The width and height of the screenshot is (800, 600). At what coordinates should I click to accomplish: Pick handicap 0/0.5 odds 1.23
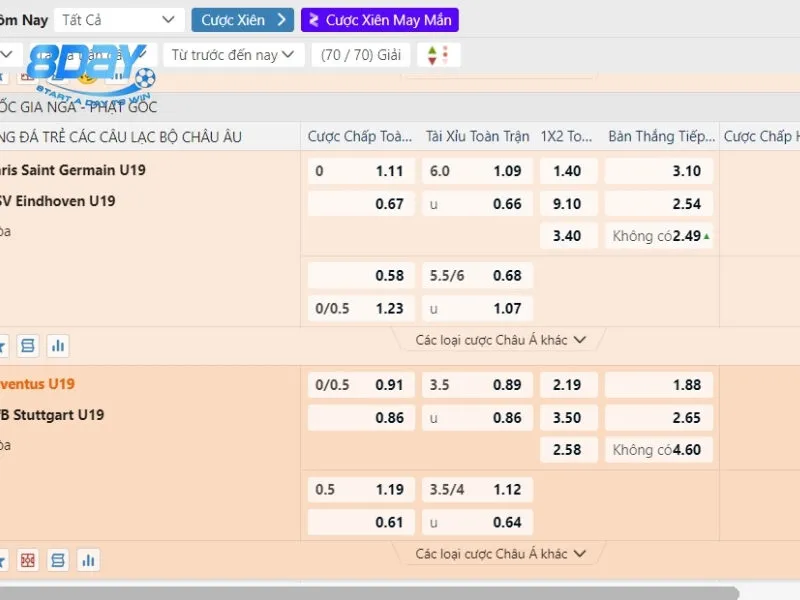coord(361,308)
